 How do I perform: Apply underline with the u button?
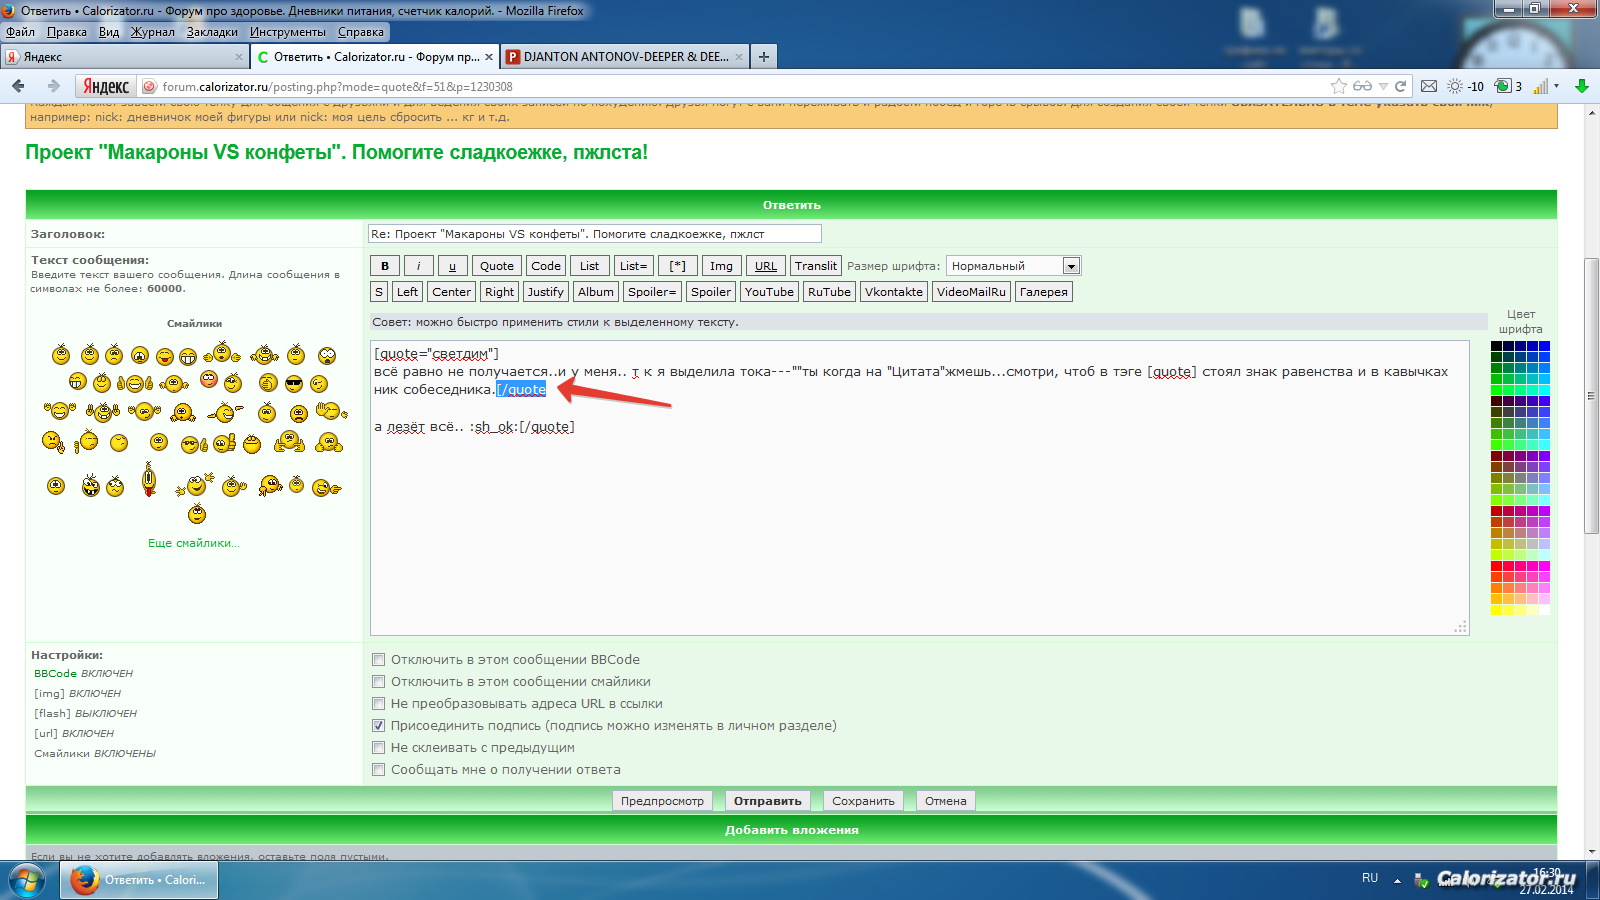452,266
